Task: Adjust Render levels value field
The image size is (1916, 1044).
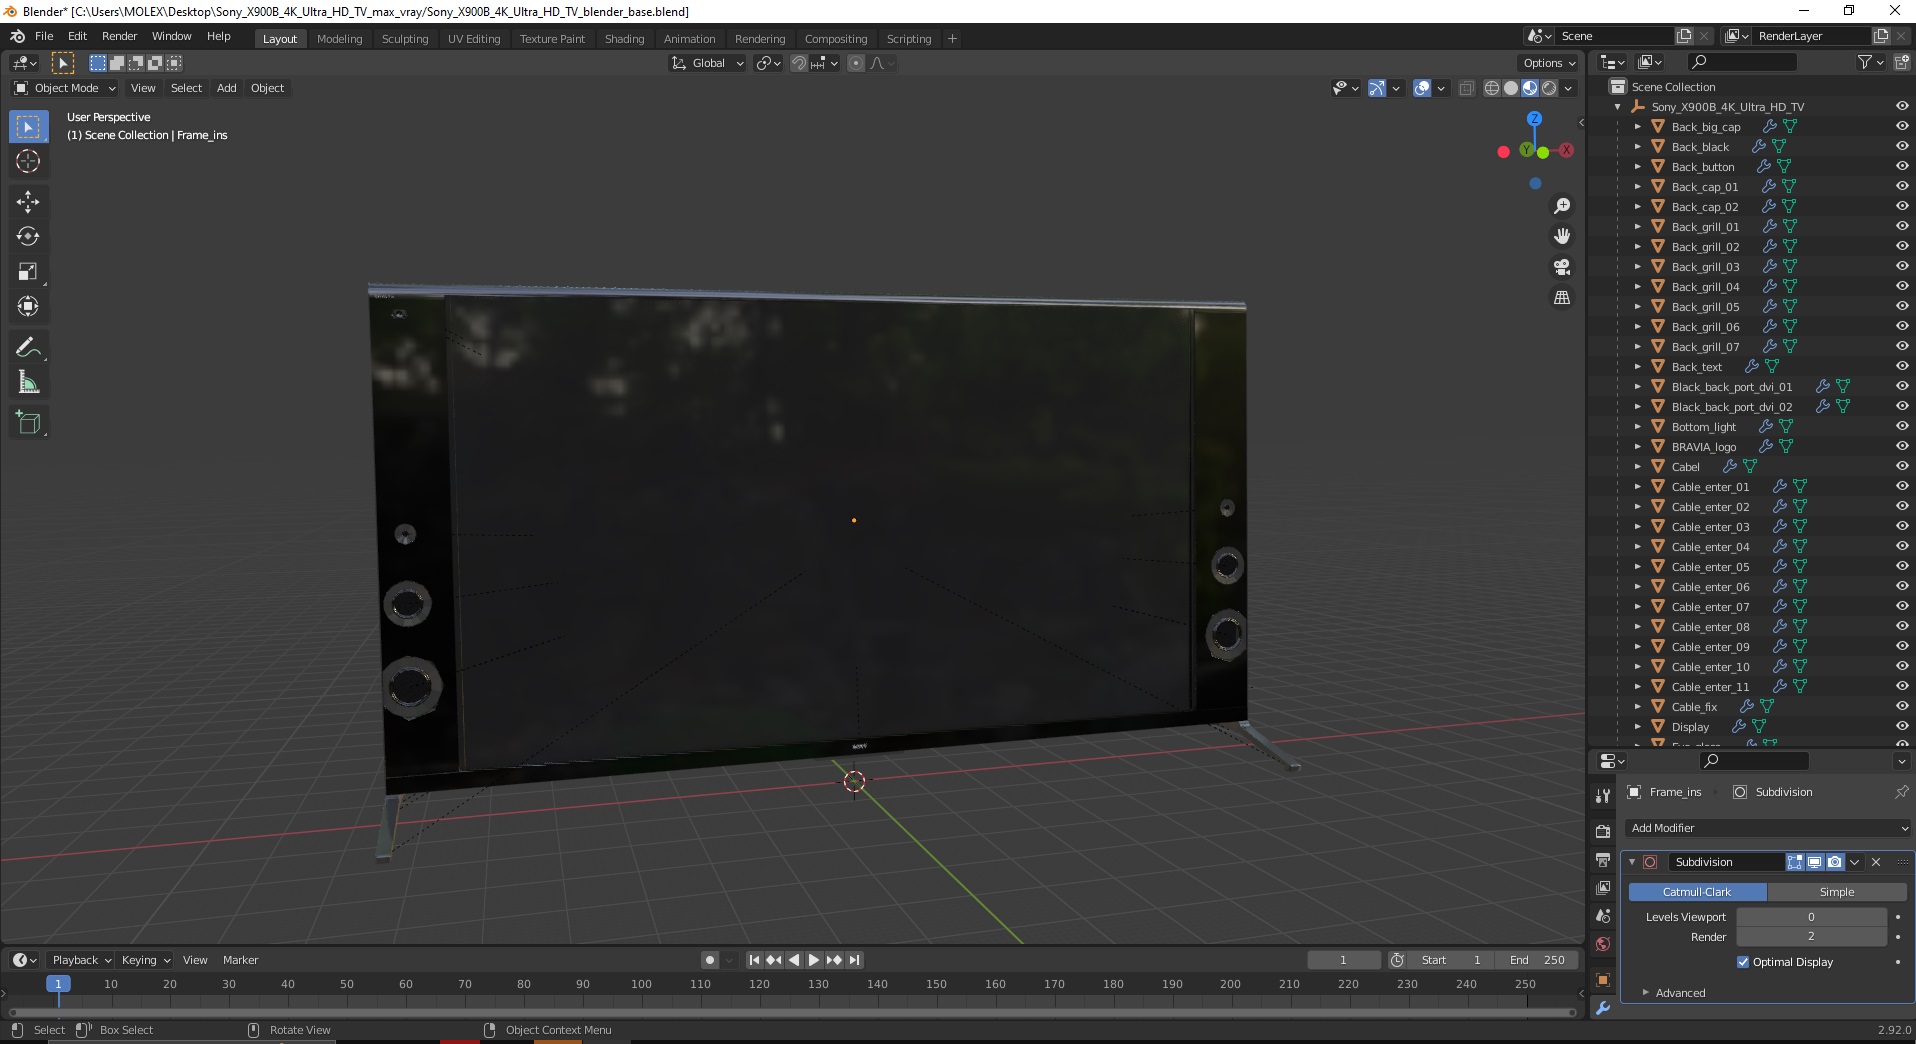Action: pos(1811,937)
